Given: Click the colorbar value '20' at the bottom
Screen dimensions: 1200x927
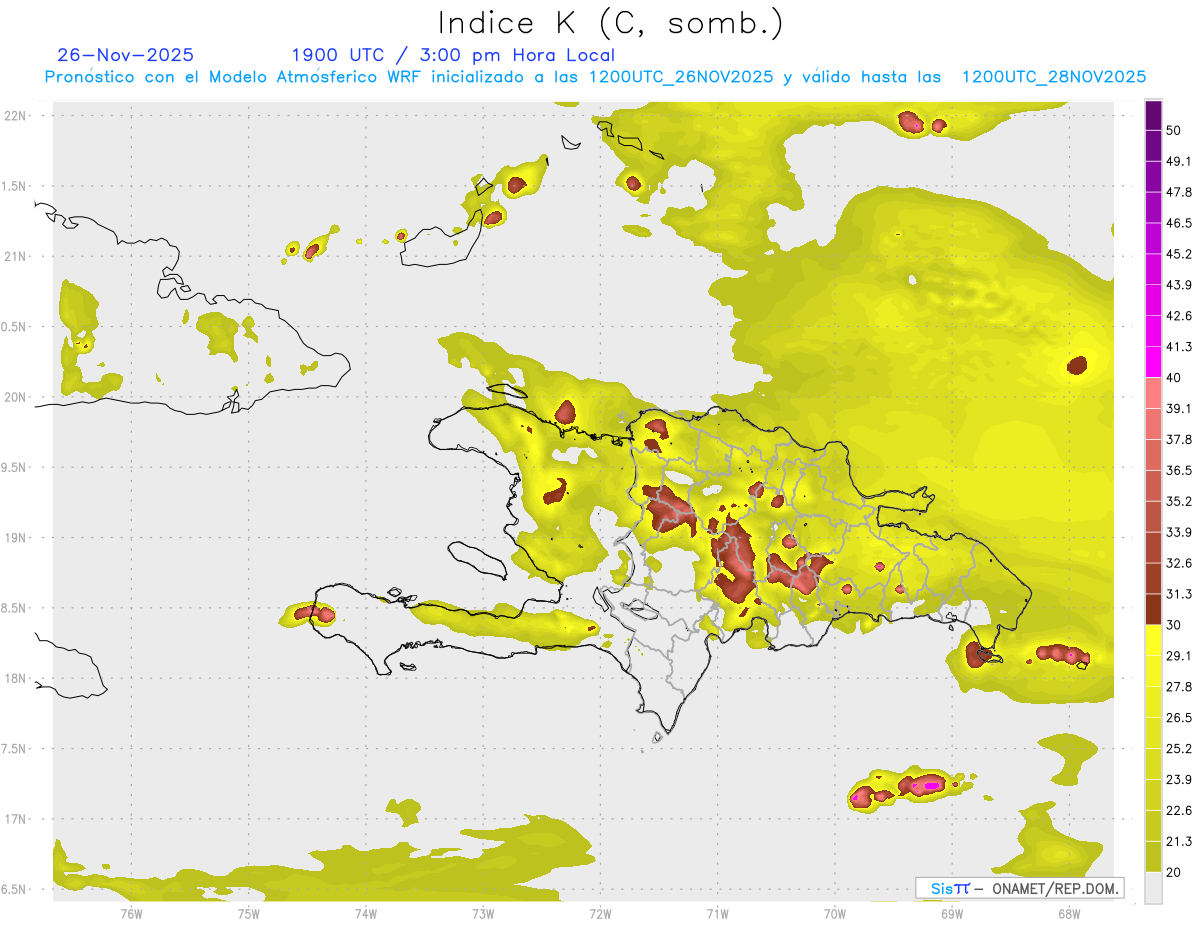Looking at the screenshot, I should click(x=1175, y=872).
